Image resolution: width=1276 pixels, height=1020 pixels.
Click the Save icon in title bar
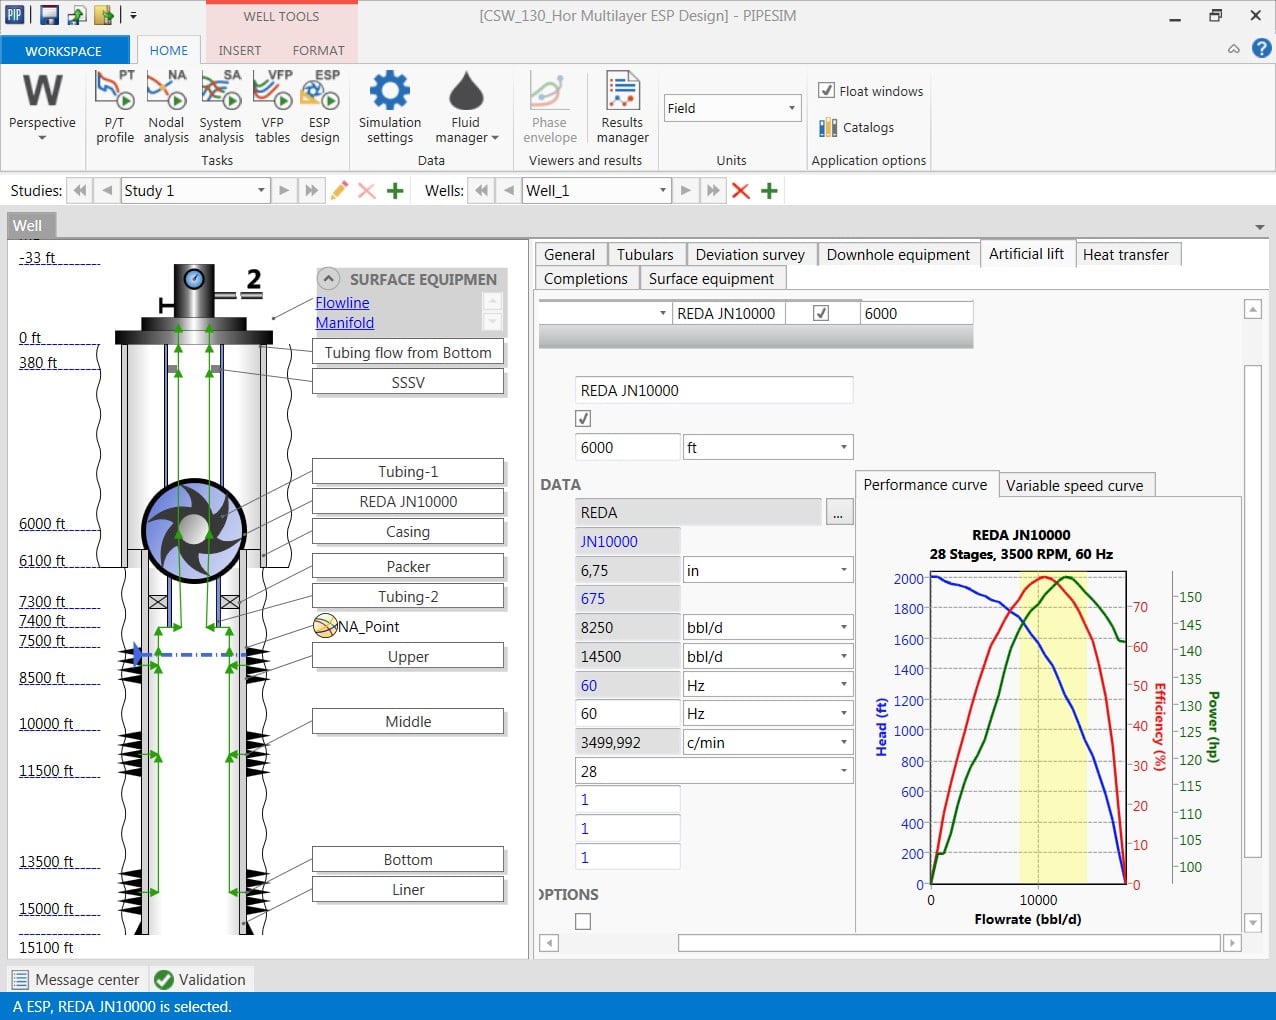point(49,15)
